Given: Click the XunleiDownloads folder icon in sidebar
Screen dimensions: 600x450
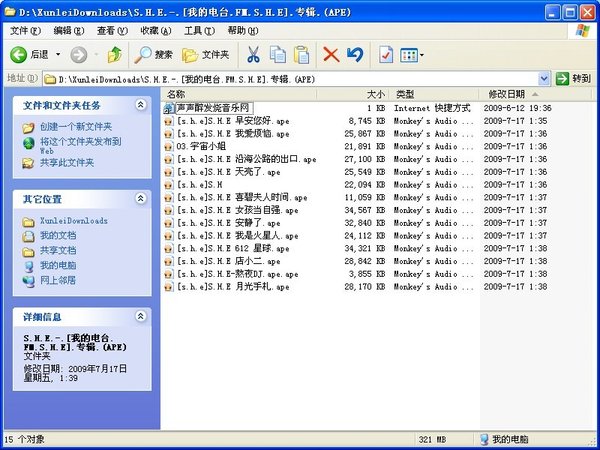Looking at the screenshot, I should 28,222.
